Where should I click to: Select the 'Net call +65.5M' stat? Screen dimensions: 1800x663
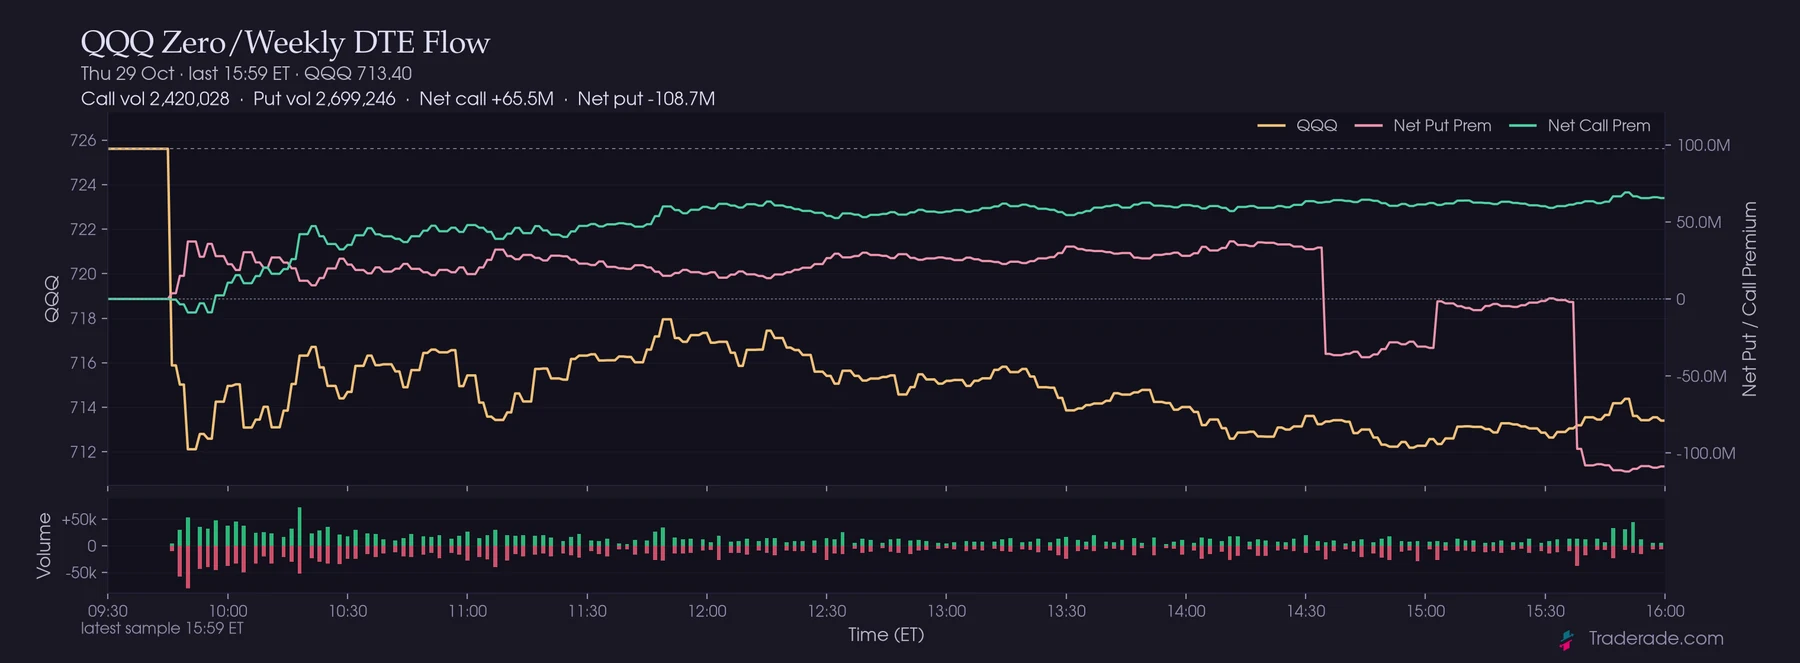click(x=486, y=99)
